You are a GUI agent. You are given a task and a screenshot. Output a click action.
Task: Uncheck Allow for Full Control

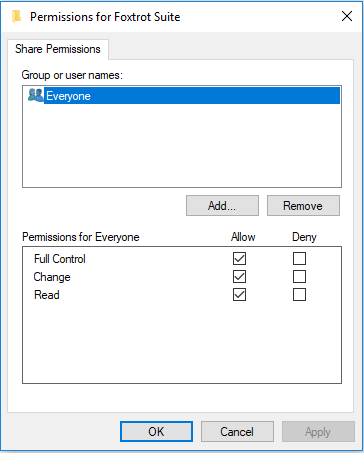tap(239, 259)
